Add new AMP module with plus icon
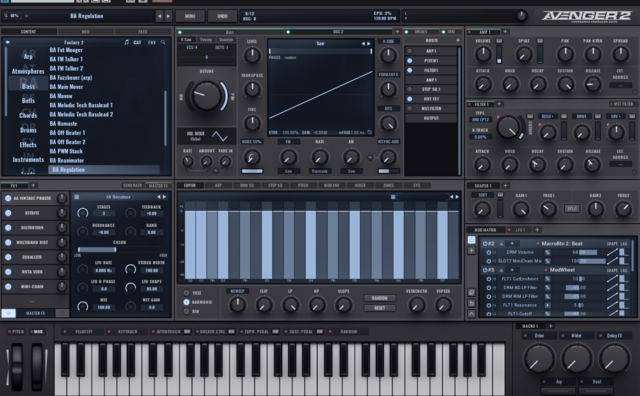 505,31
